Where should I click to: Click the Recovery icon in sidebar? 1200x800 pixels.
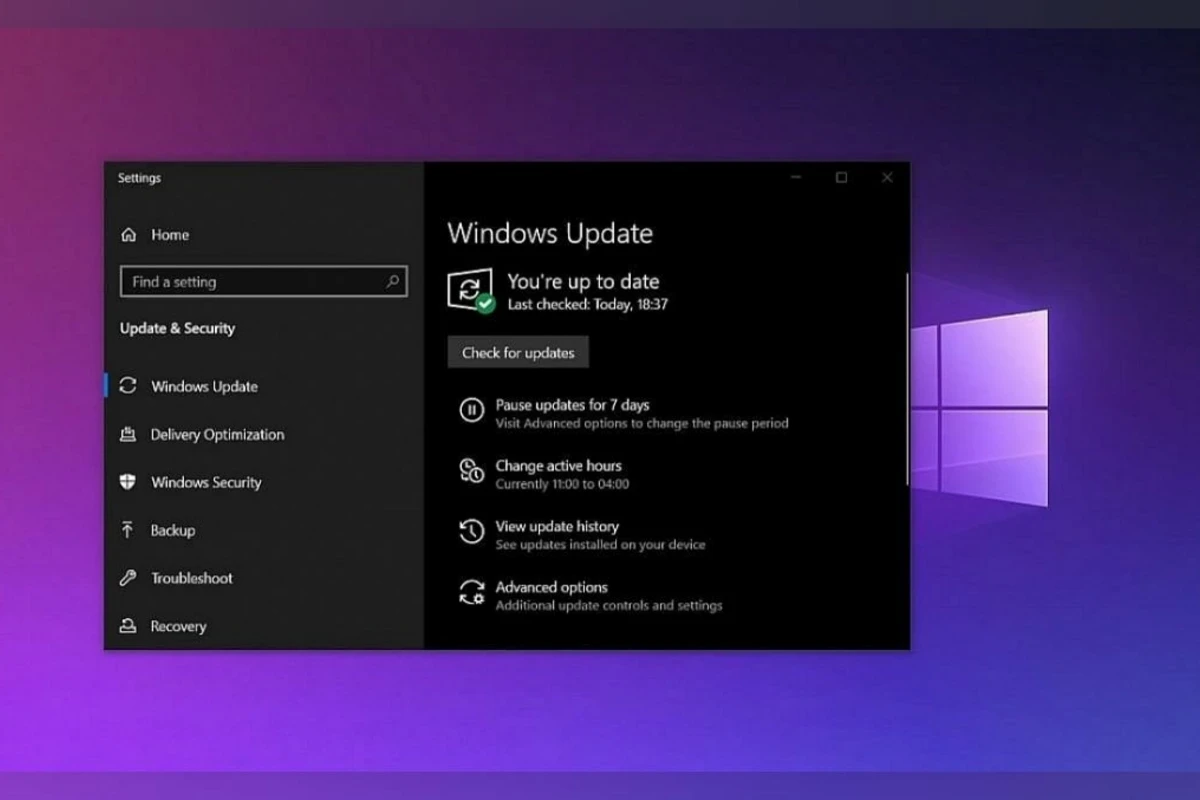[x=128, y=626]
